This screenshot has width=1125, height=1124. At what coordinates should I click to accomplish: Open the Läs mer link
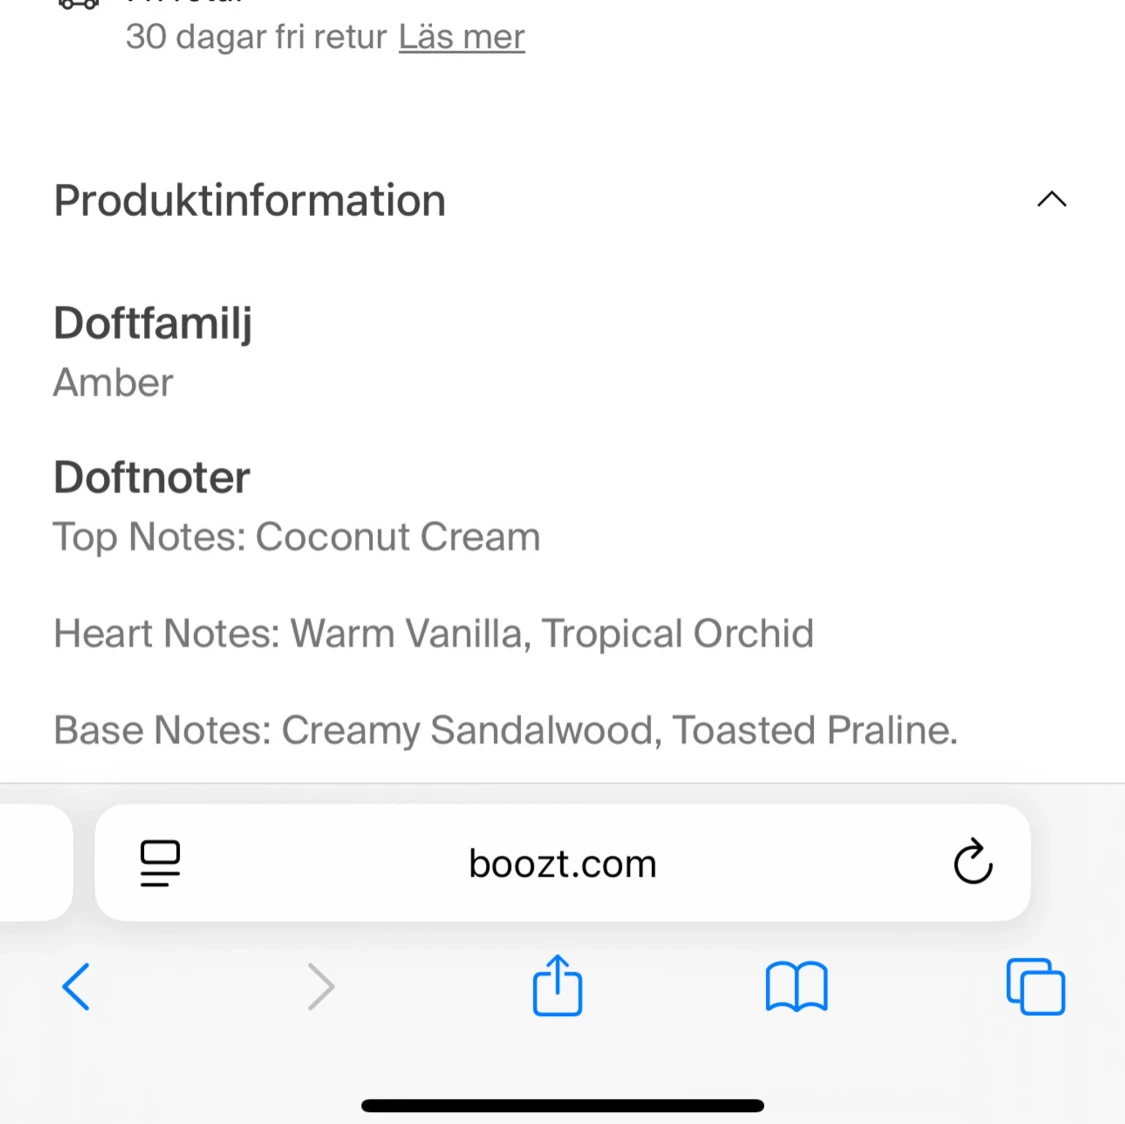coord(461,37)
